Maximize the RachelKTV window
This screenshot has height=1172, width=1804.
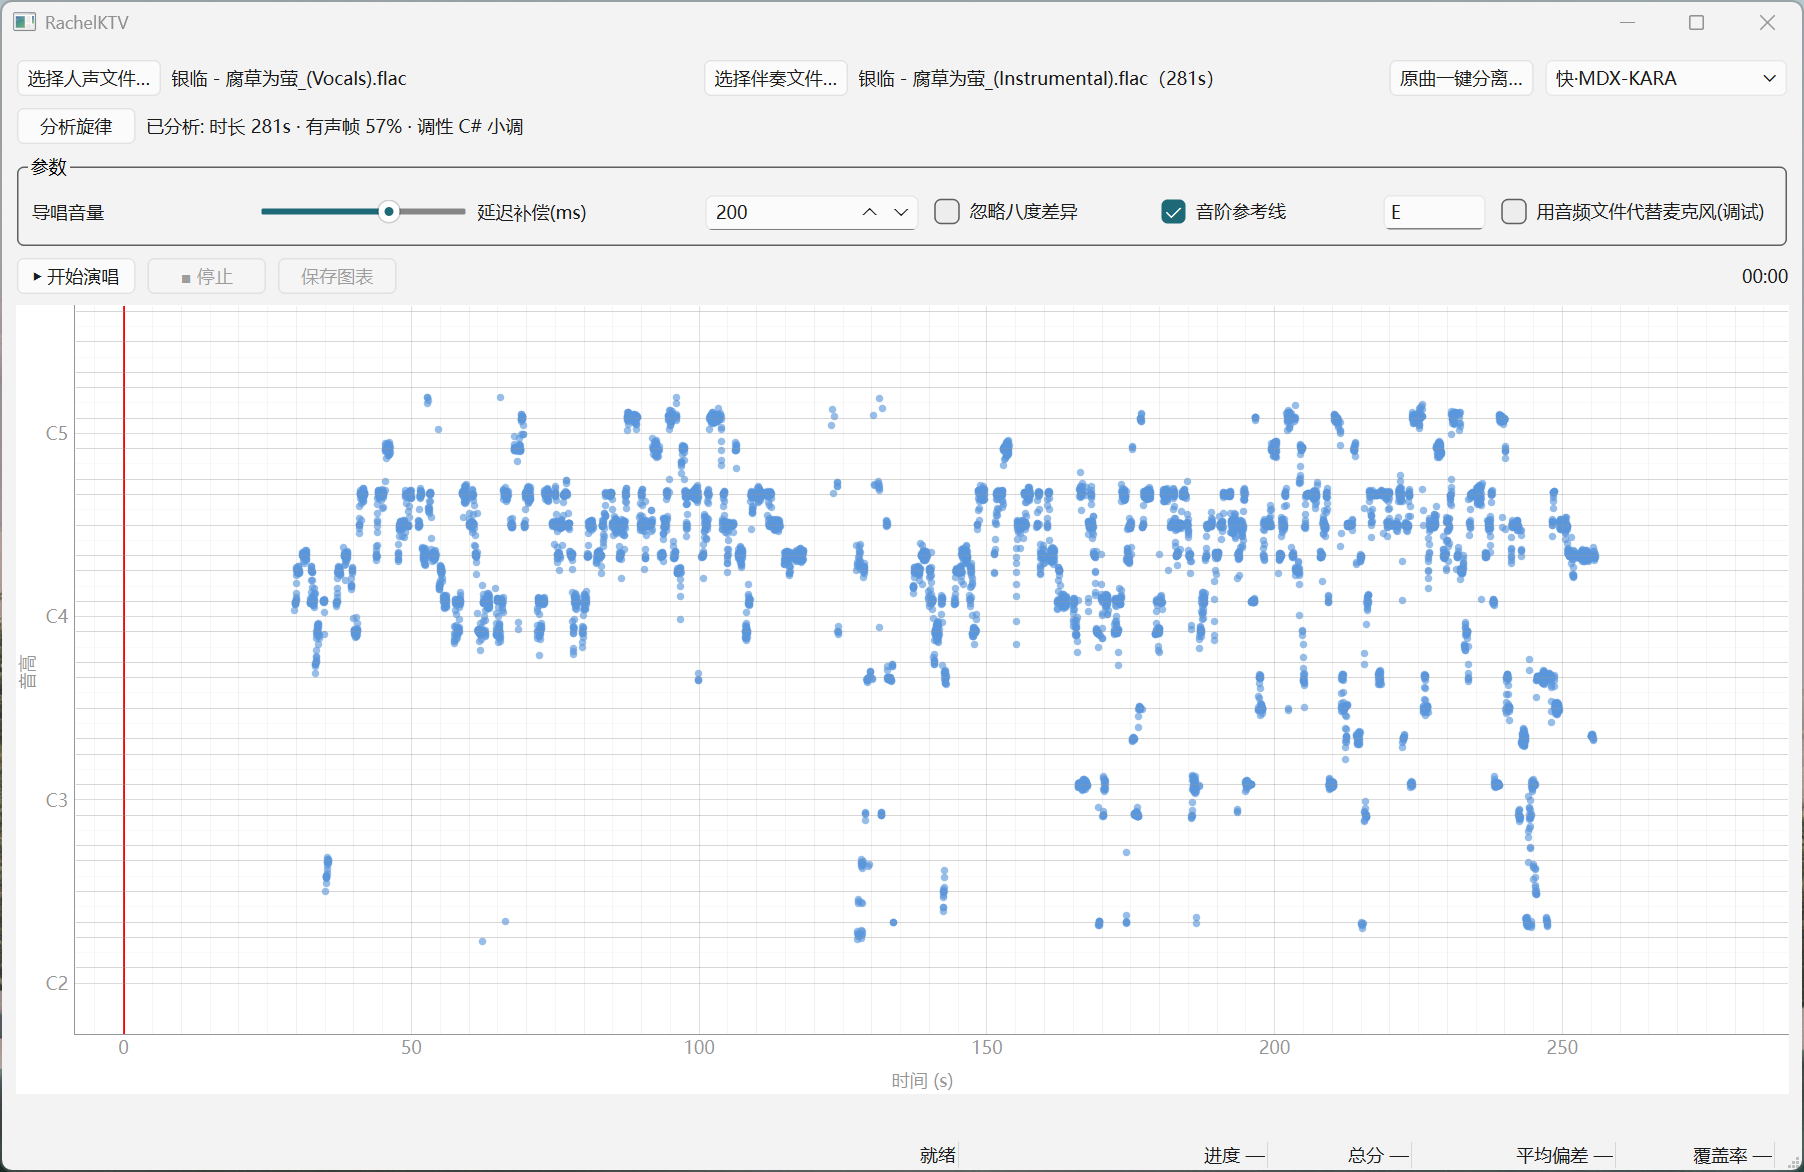pos(1697,22)
